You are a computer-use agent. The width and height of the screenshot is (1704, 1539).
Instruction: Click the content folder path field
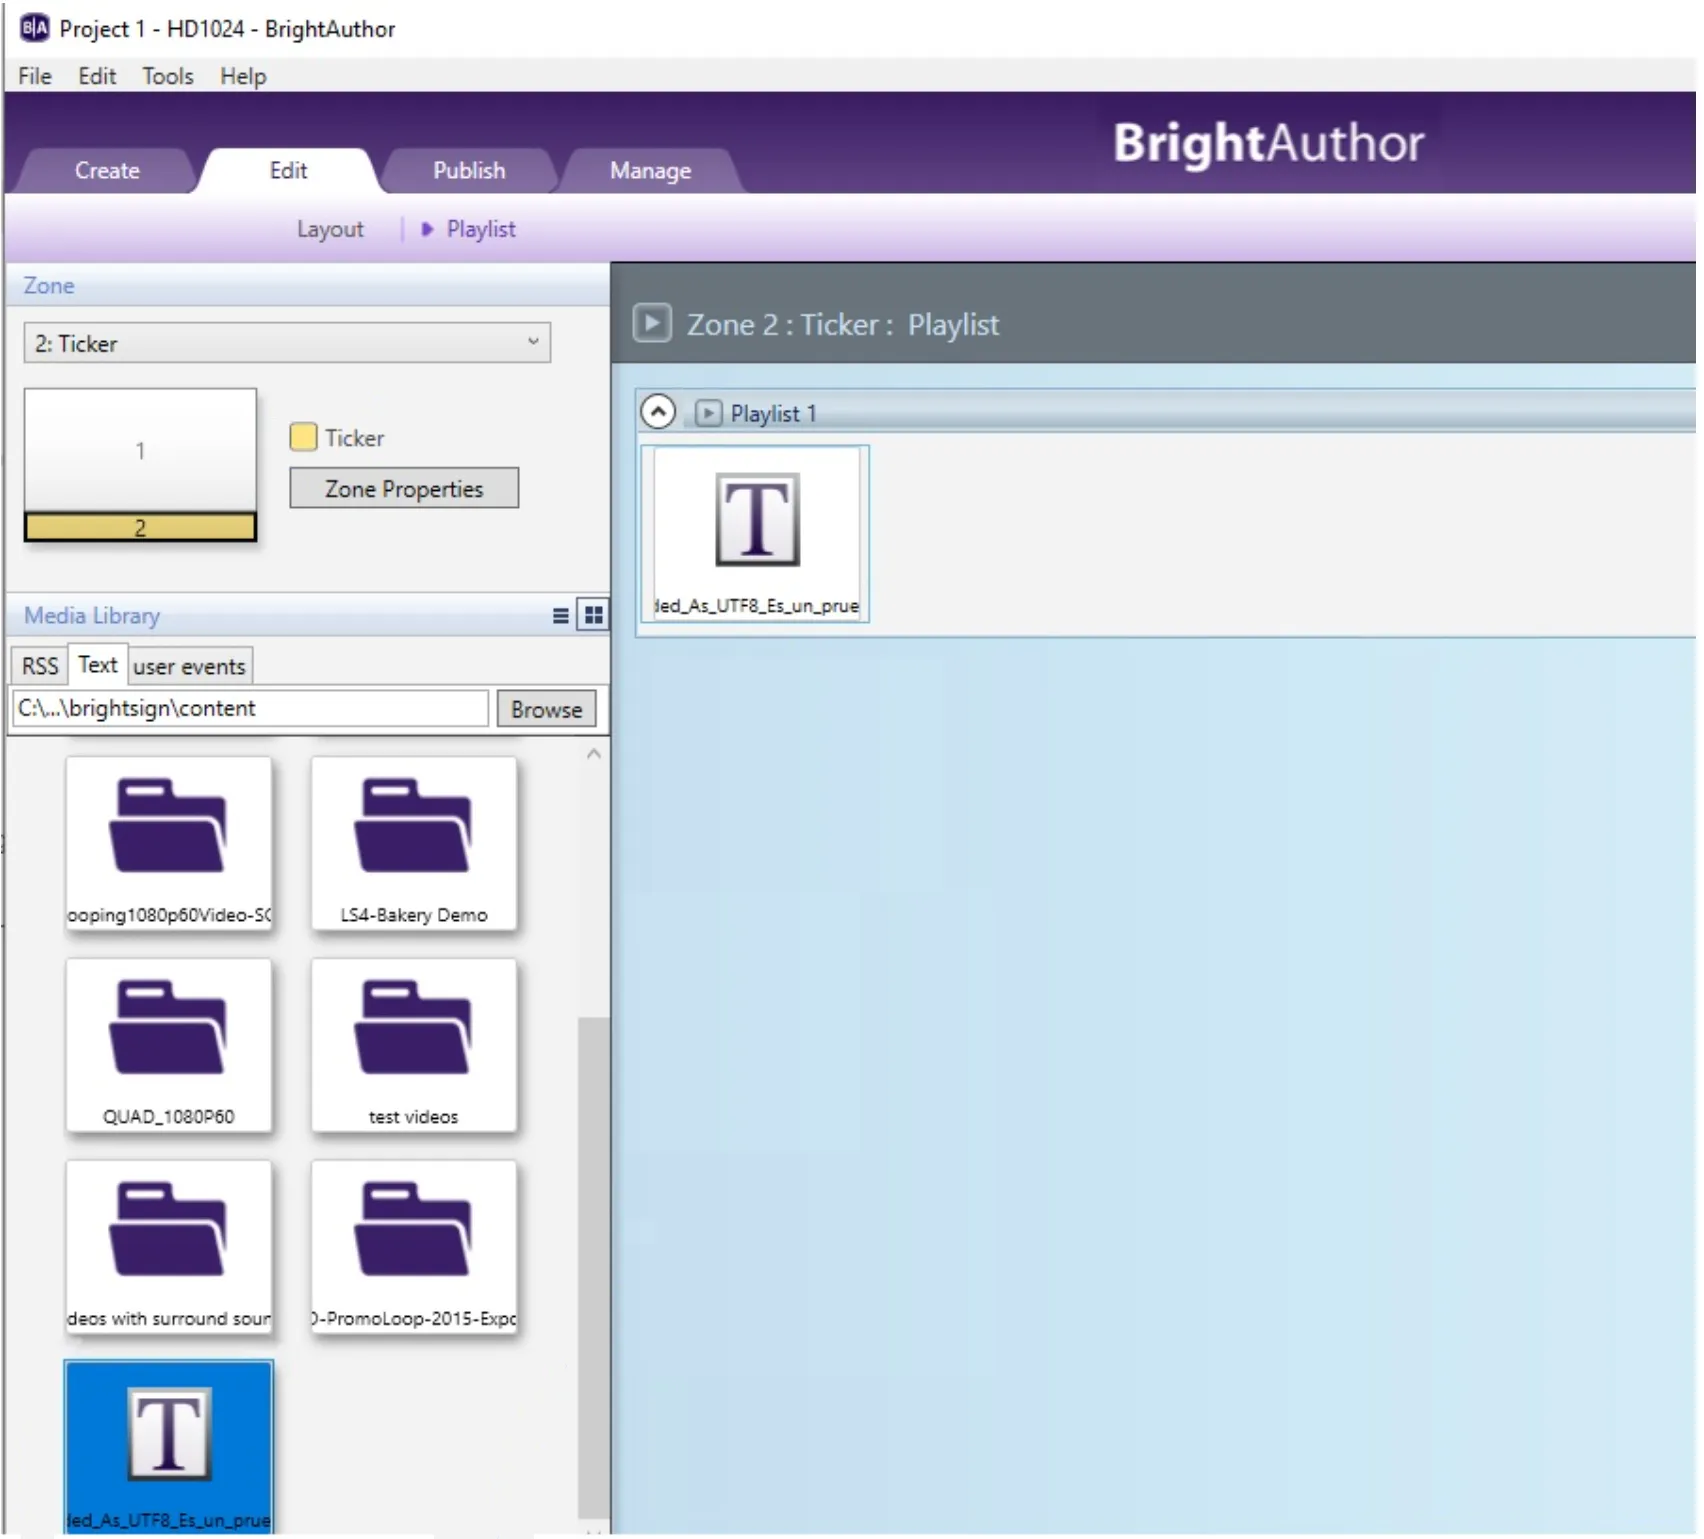pos(250,708)
